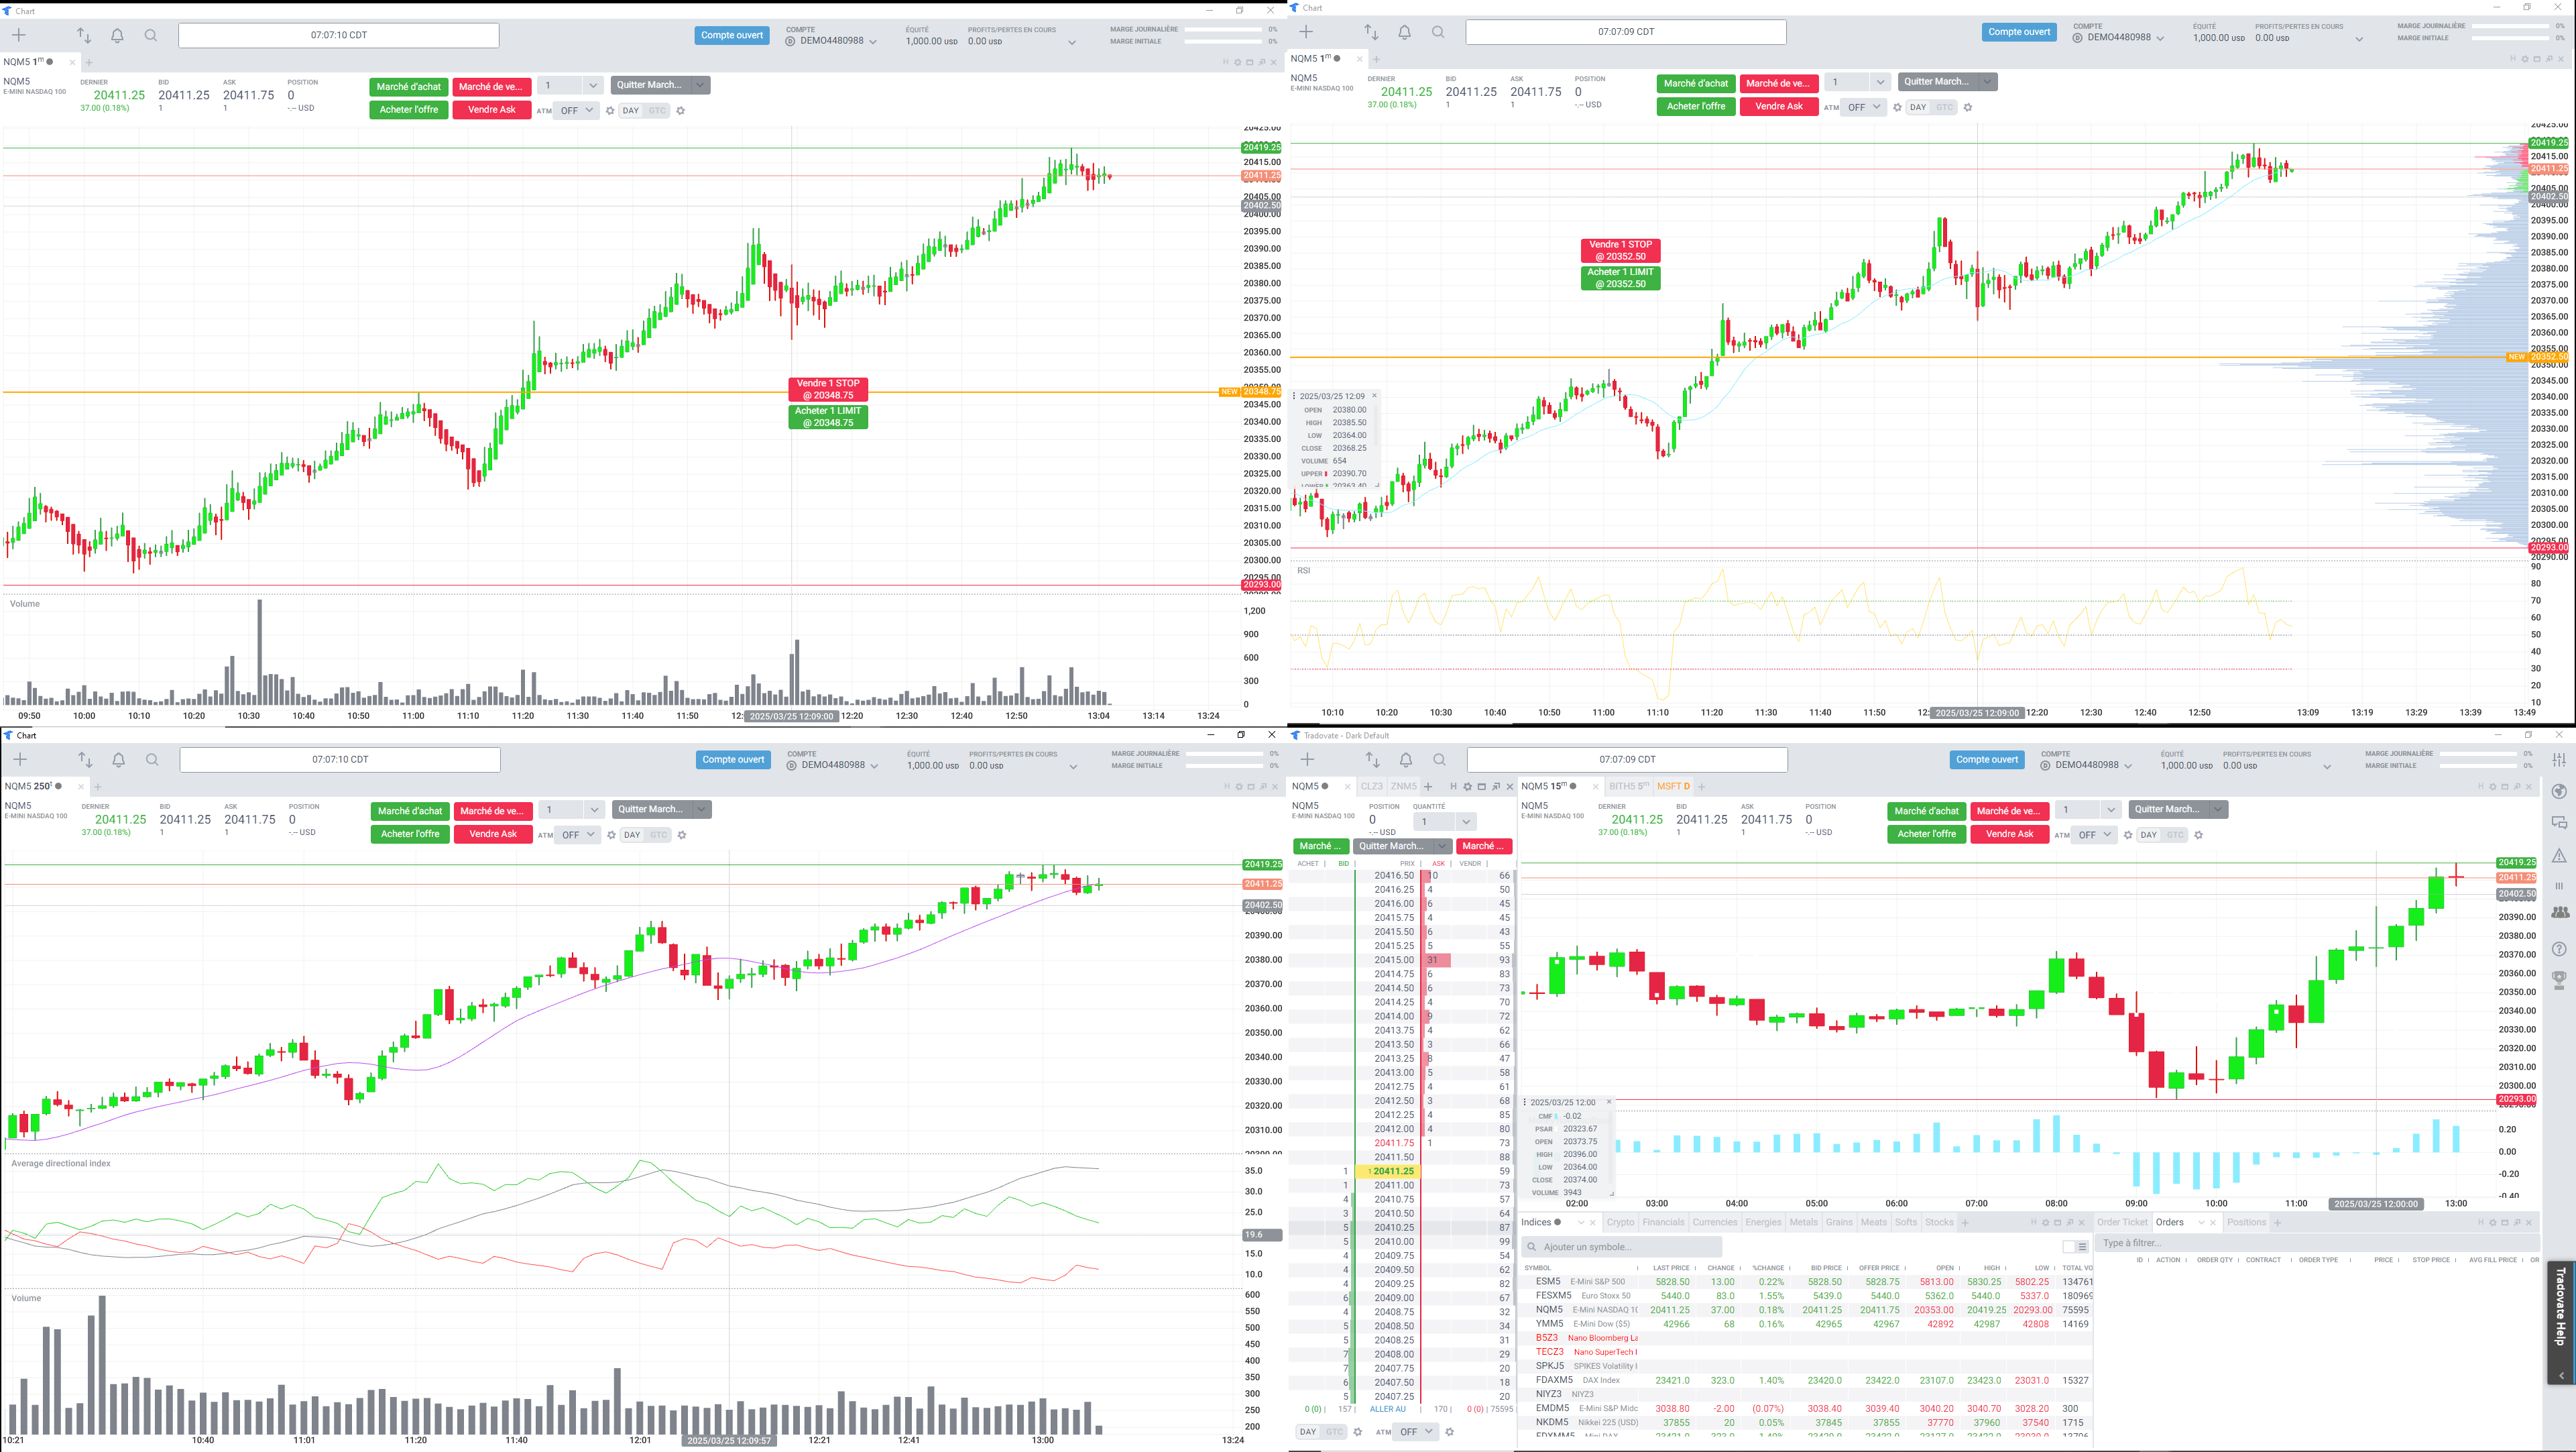This screenshot has height=1452, width=2576.
Task: Expand ATM OFF dropdown in top-right chart
Action: click(x=1864, y=107)
